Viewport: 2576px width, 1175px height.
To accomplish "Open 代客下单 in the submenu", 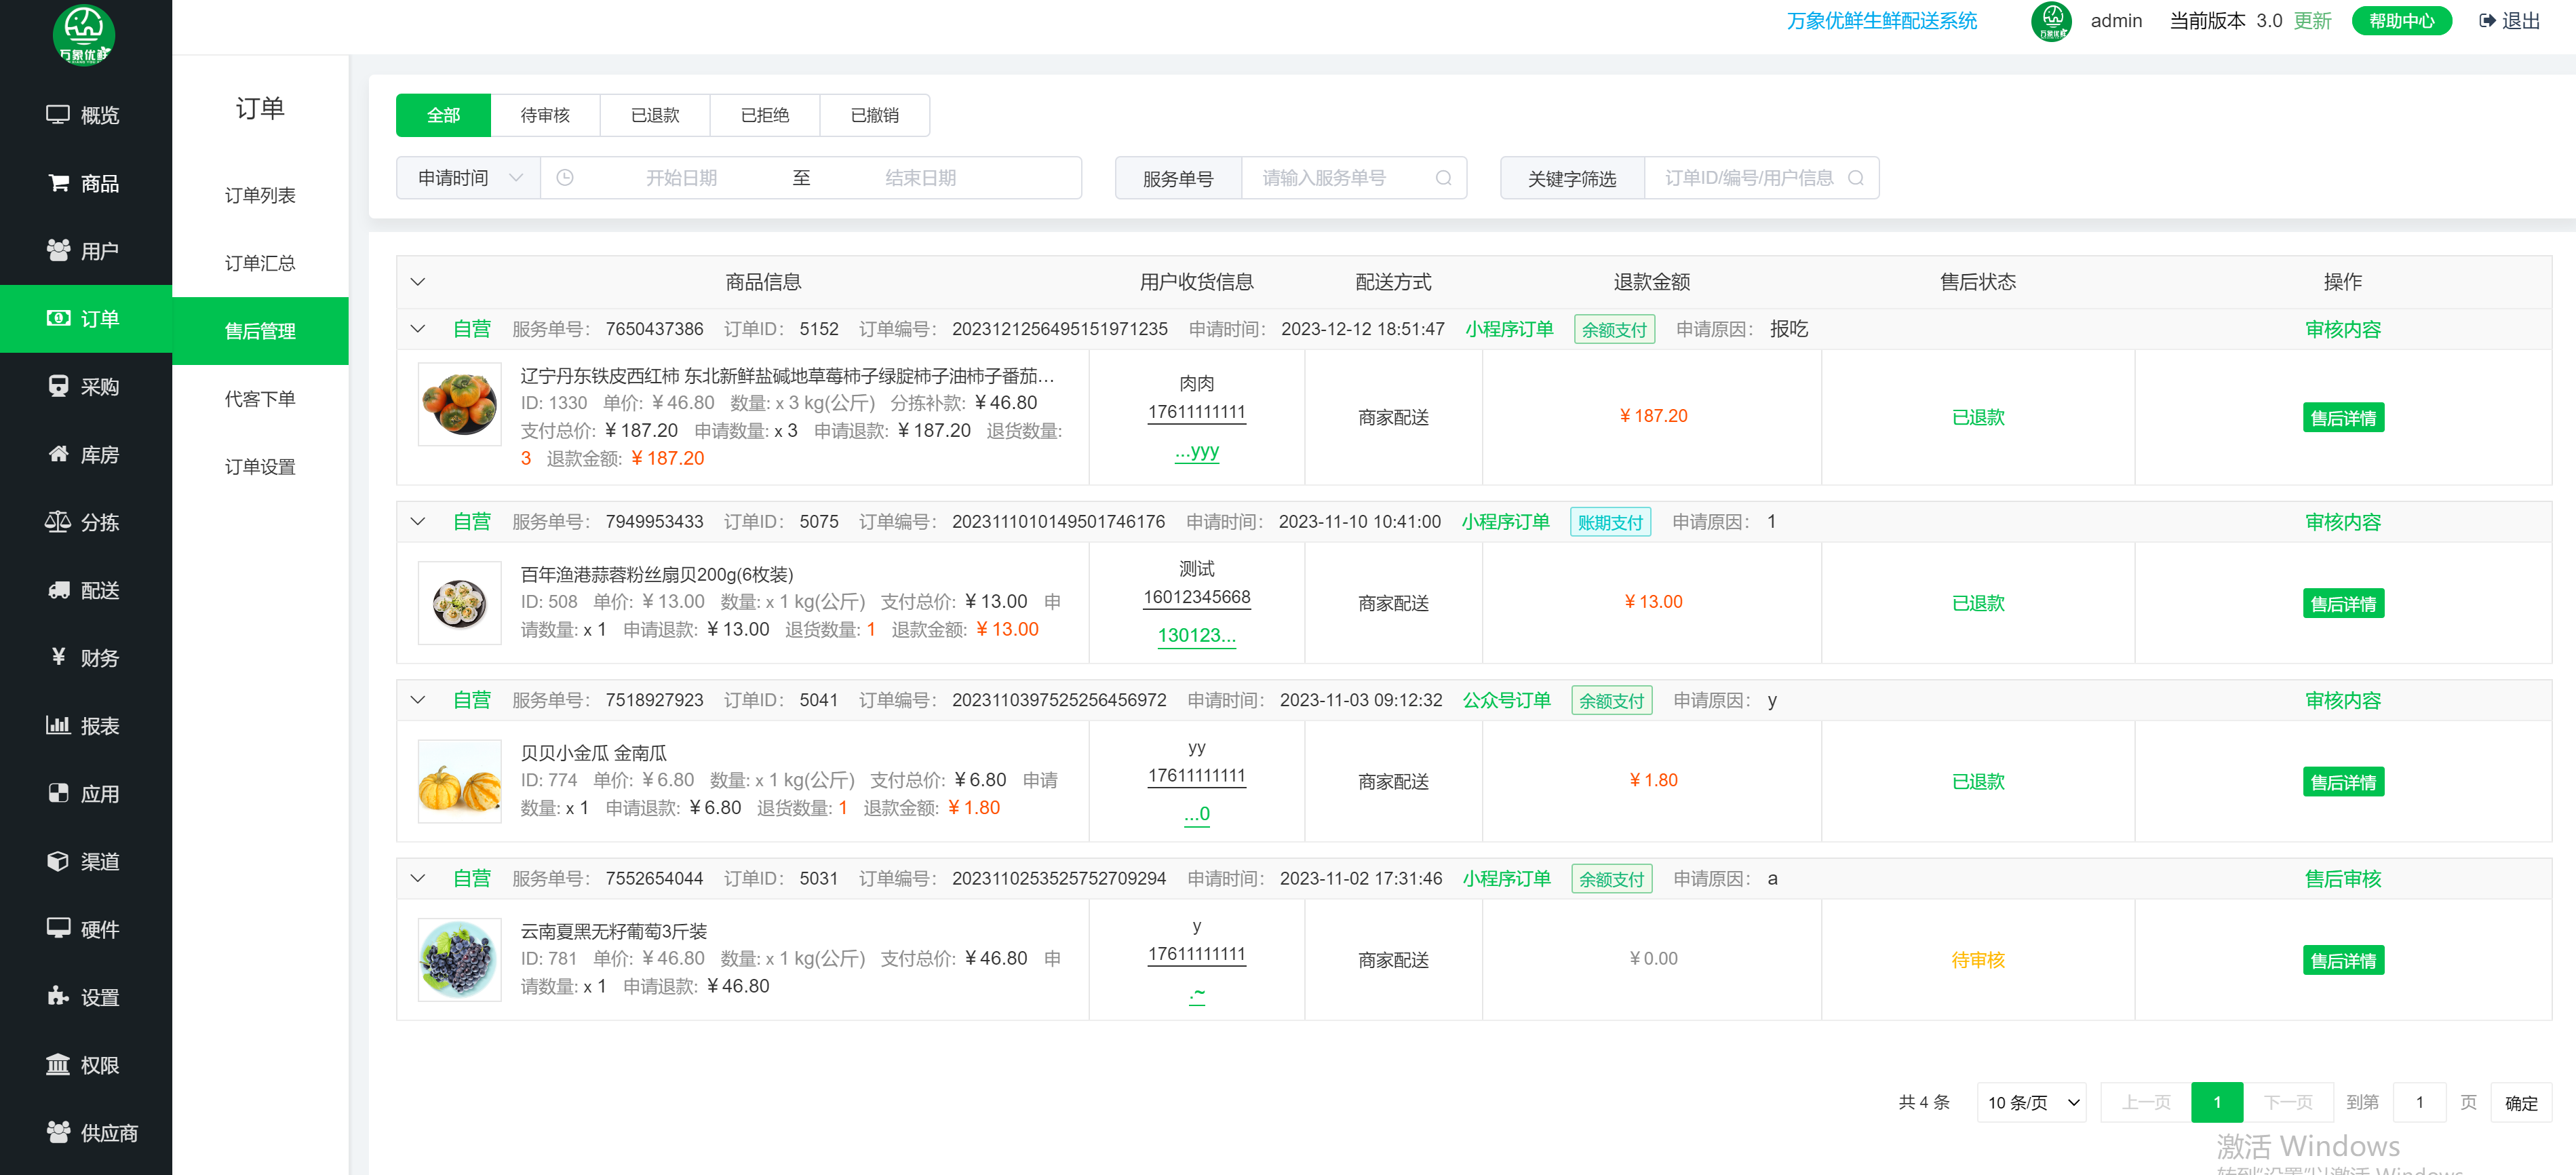I will [x=260, y=399].
